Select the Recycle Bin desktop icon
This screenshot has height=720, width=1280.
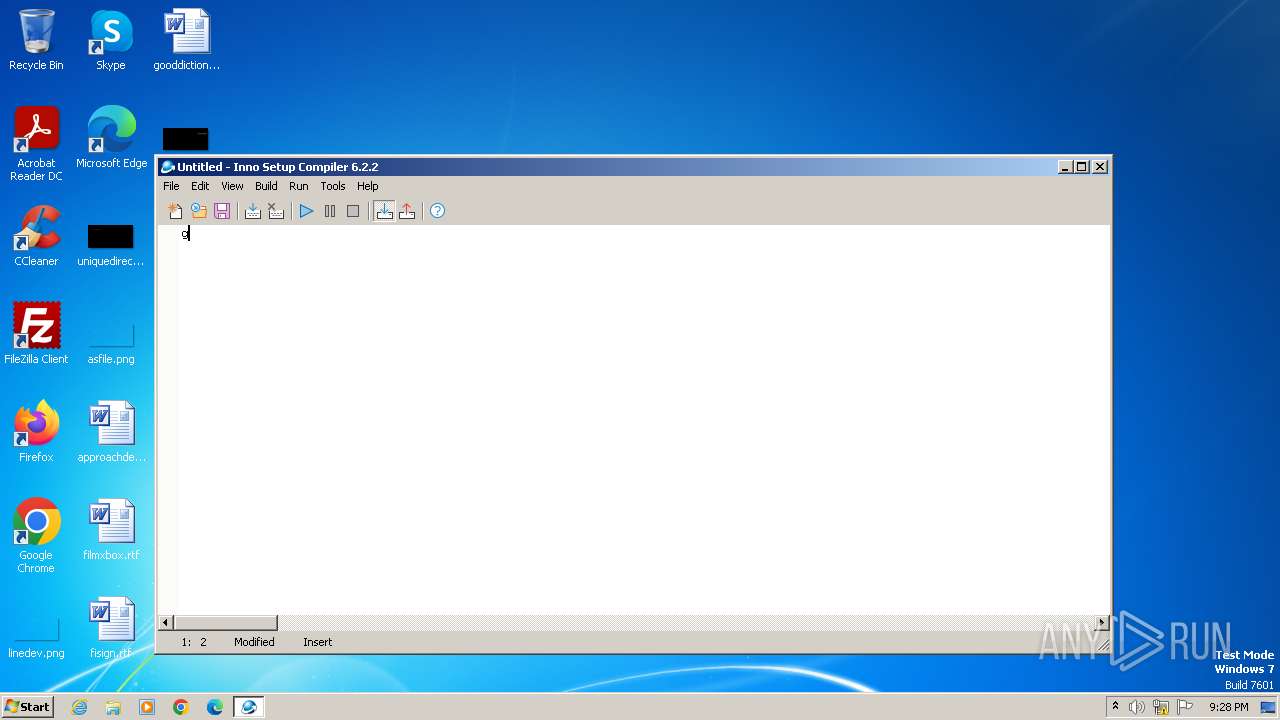(36, 40)
